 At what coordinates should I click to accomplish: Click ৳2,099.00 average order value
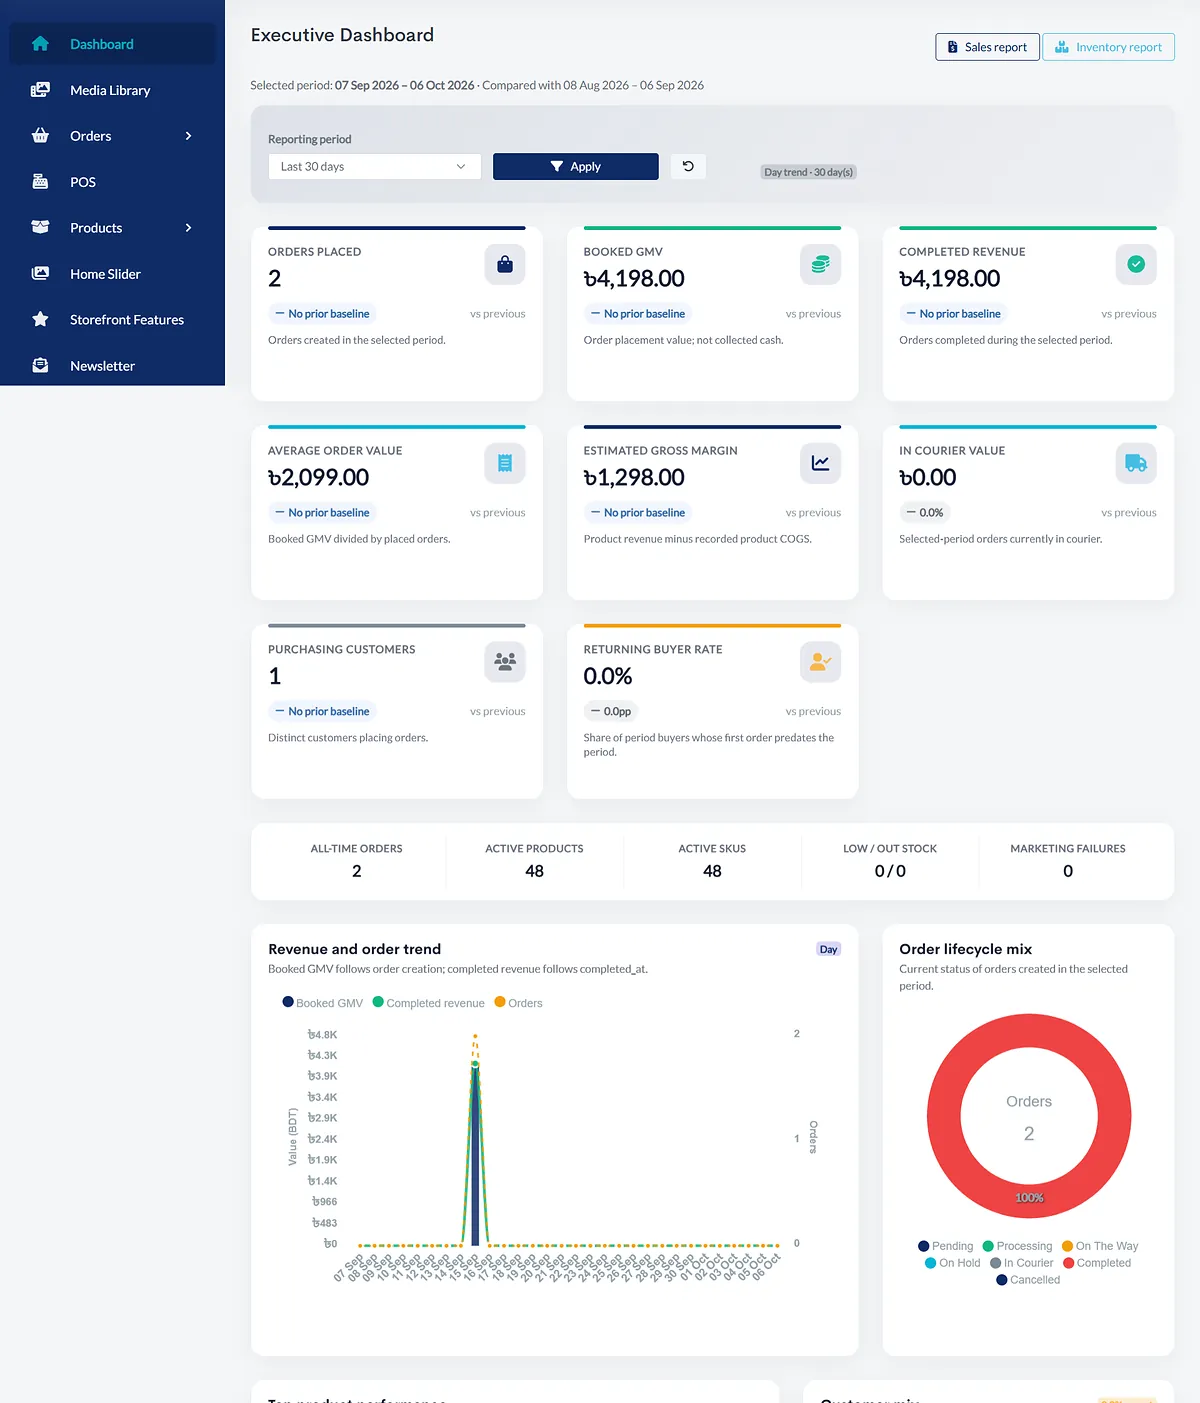[319, 477]
